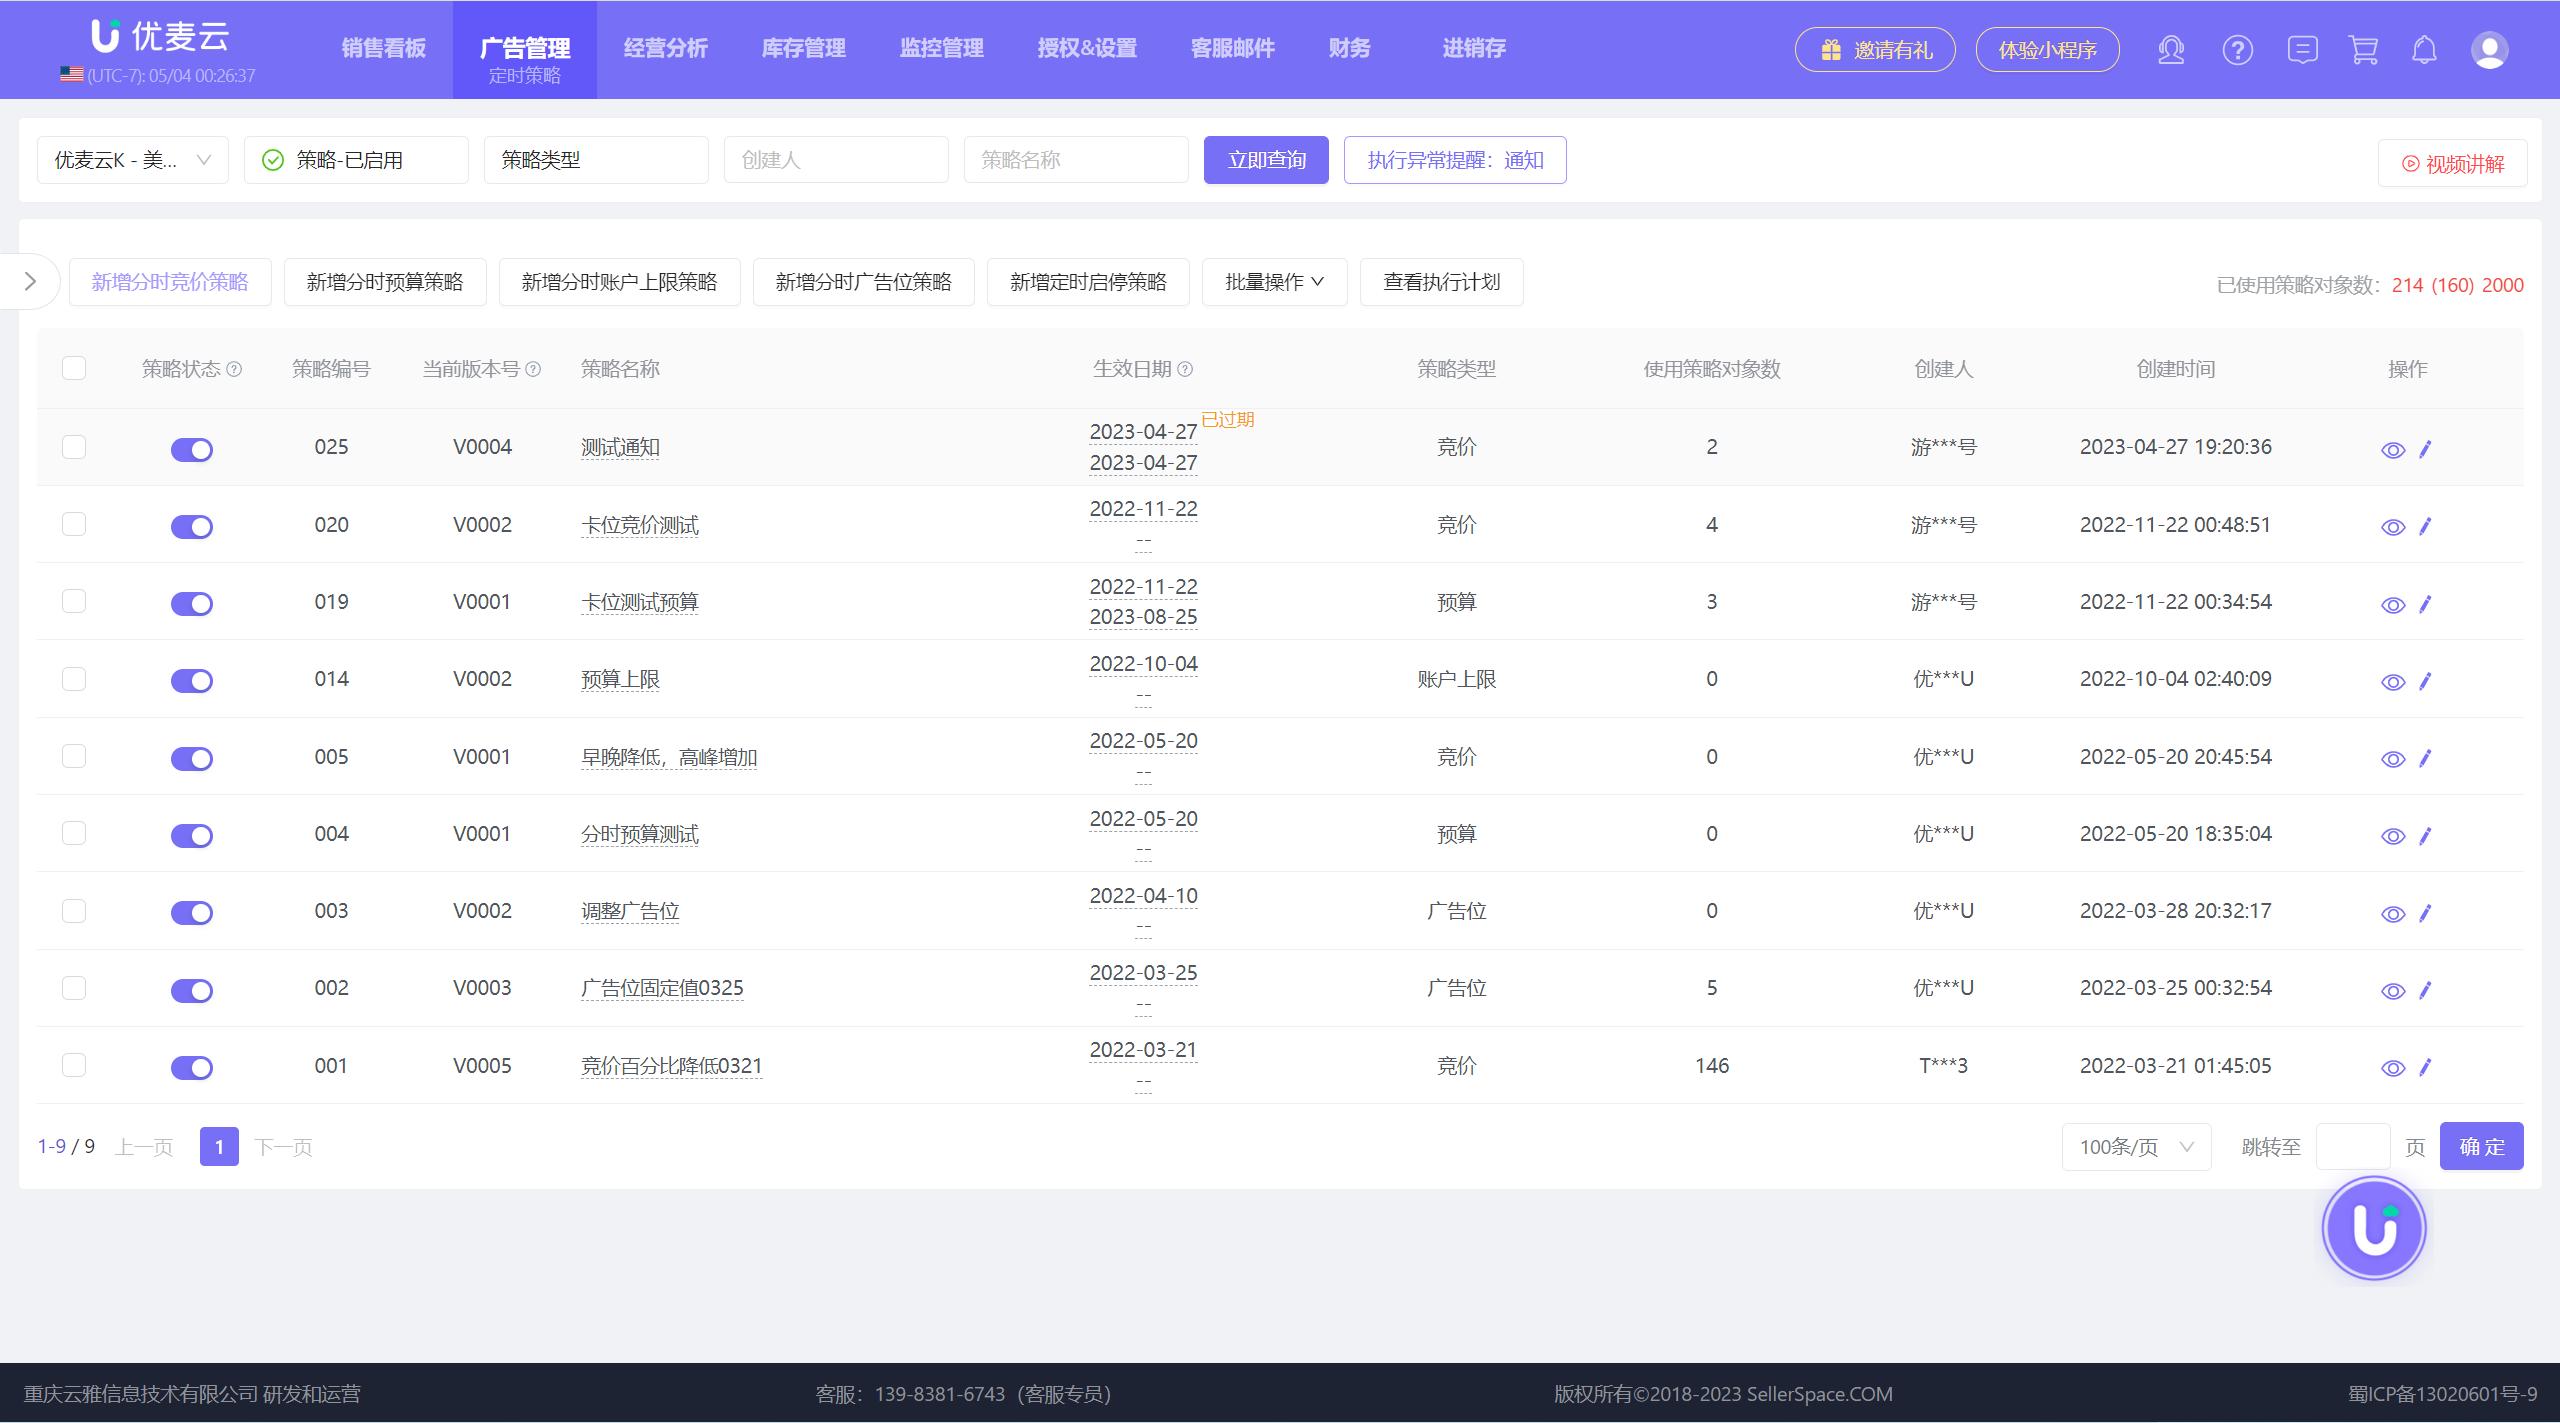
Task: Click the help question mark icon
Action: tap(2238, 49)
